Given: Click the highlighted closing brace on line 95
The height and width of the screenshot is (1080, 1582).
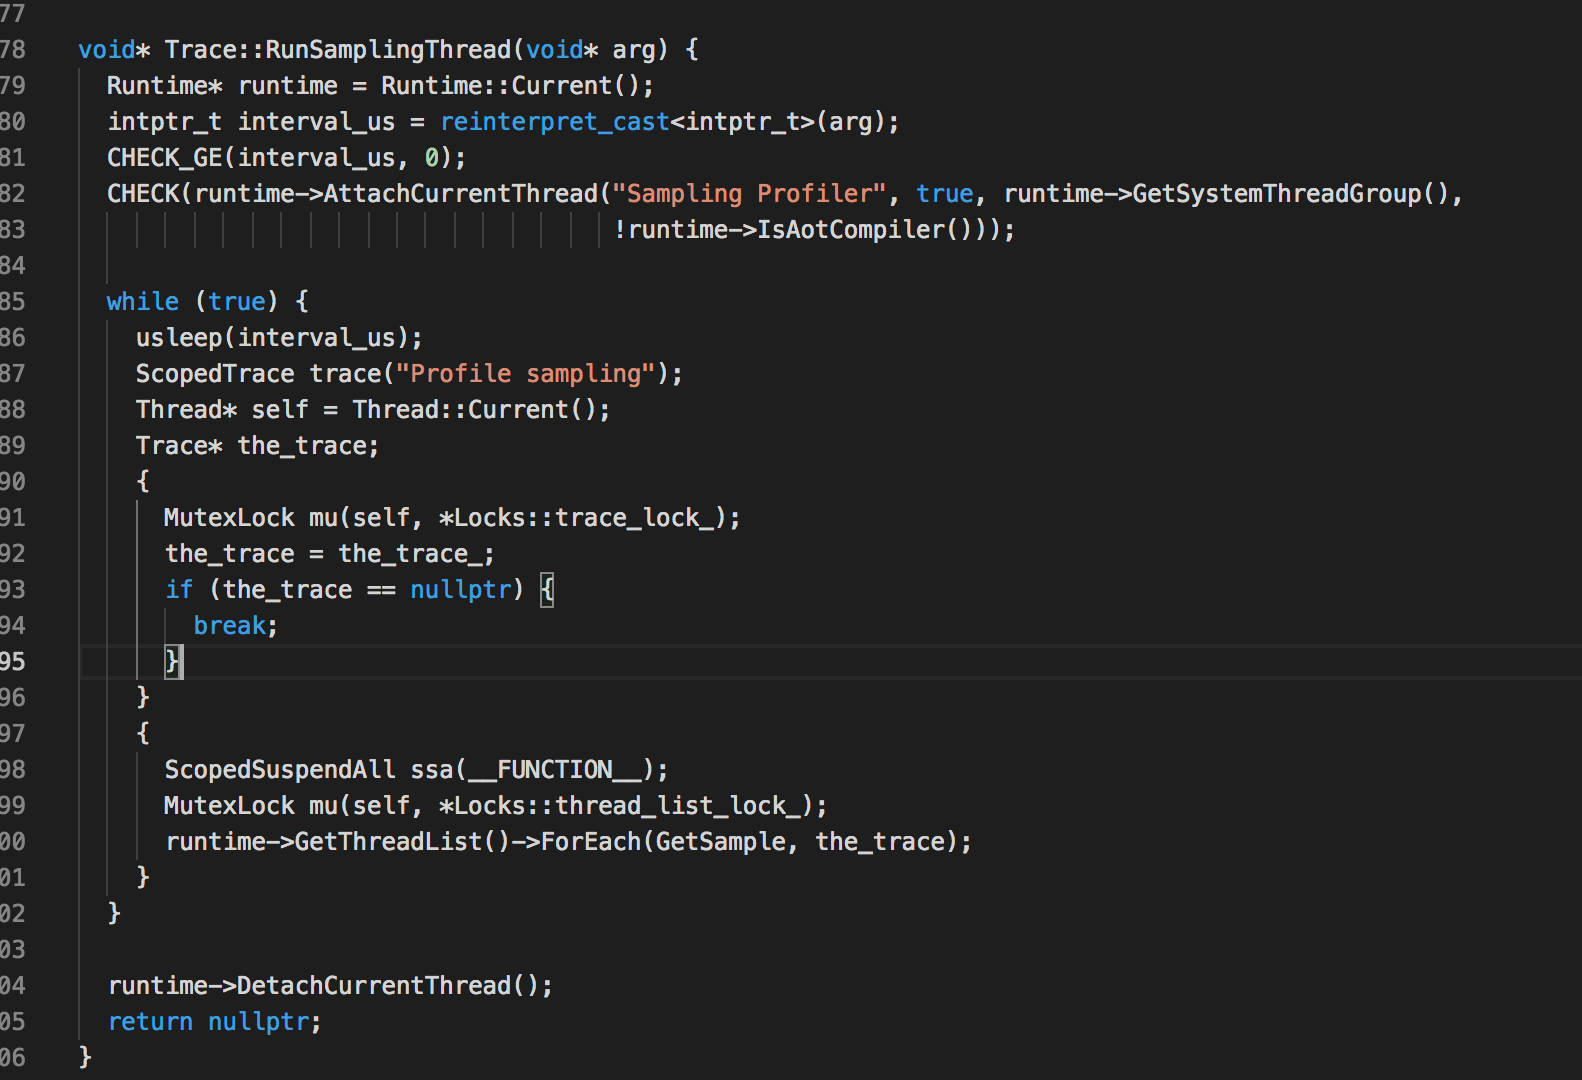Looking at the screenshot, I should (173, 661).
